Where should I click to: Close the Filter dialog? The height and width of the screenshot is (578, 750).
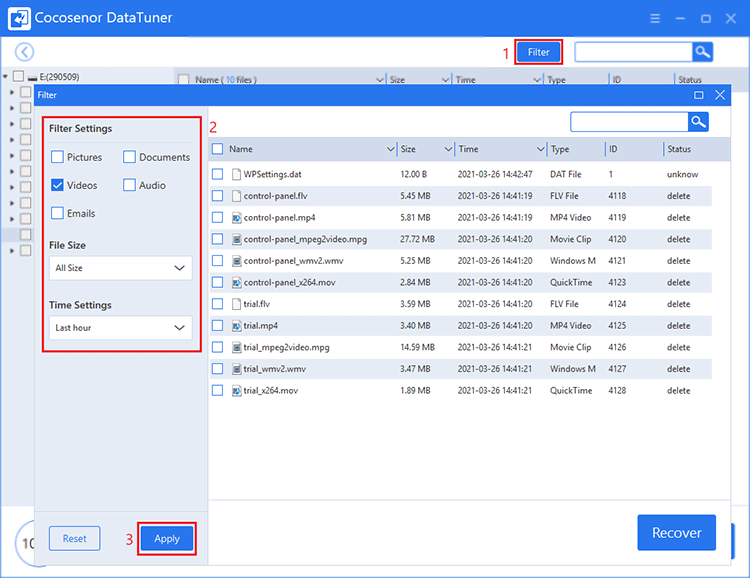[720, 95]
